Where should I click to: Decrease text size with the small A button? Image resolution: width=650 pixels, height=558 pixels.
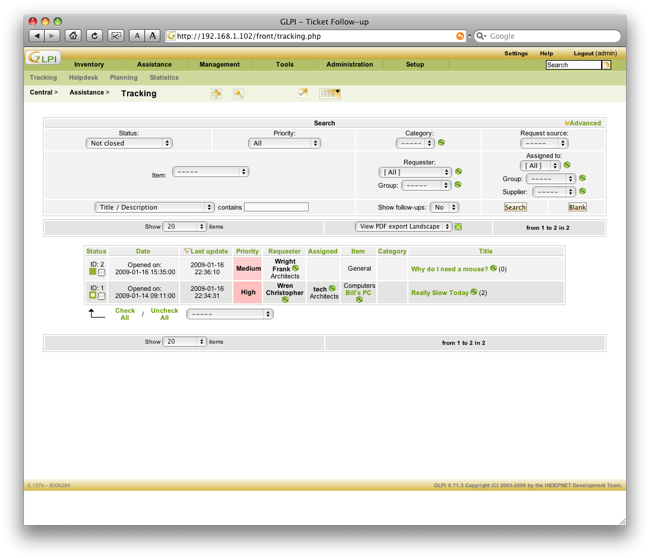pos(137,36)
